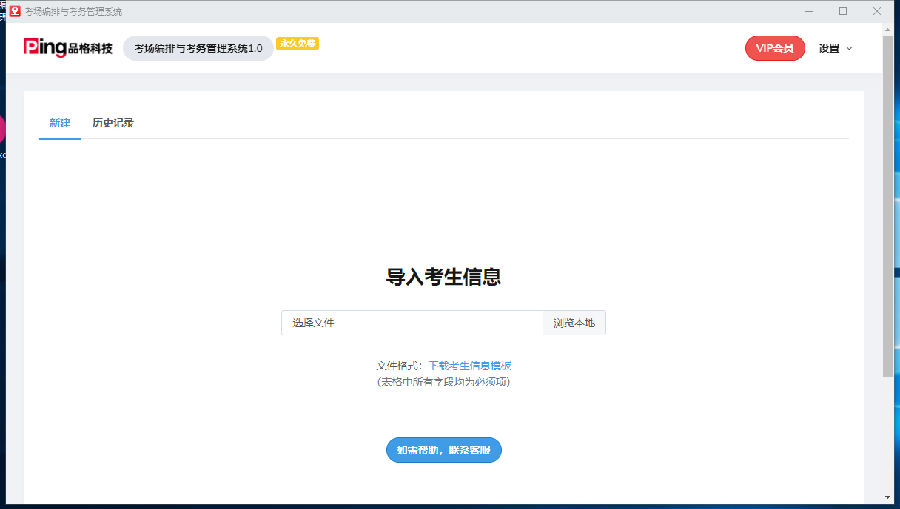900x509 pixels.
Task: Open the 下载考生信息模板 link
Action: pyautogui.click(x=470, y=366)
